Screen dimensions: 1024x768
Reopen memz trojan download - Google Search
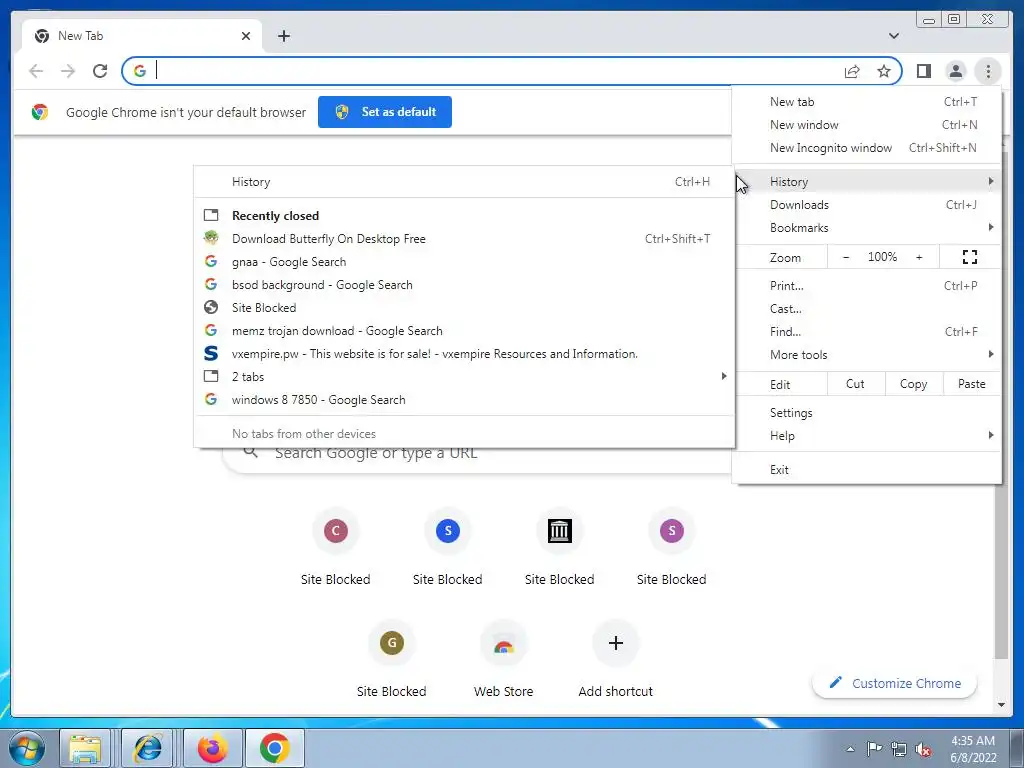(x=464, y=330)
